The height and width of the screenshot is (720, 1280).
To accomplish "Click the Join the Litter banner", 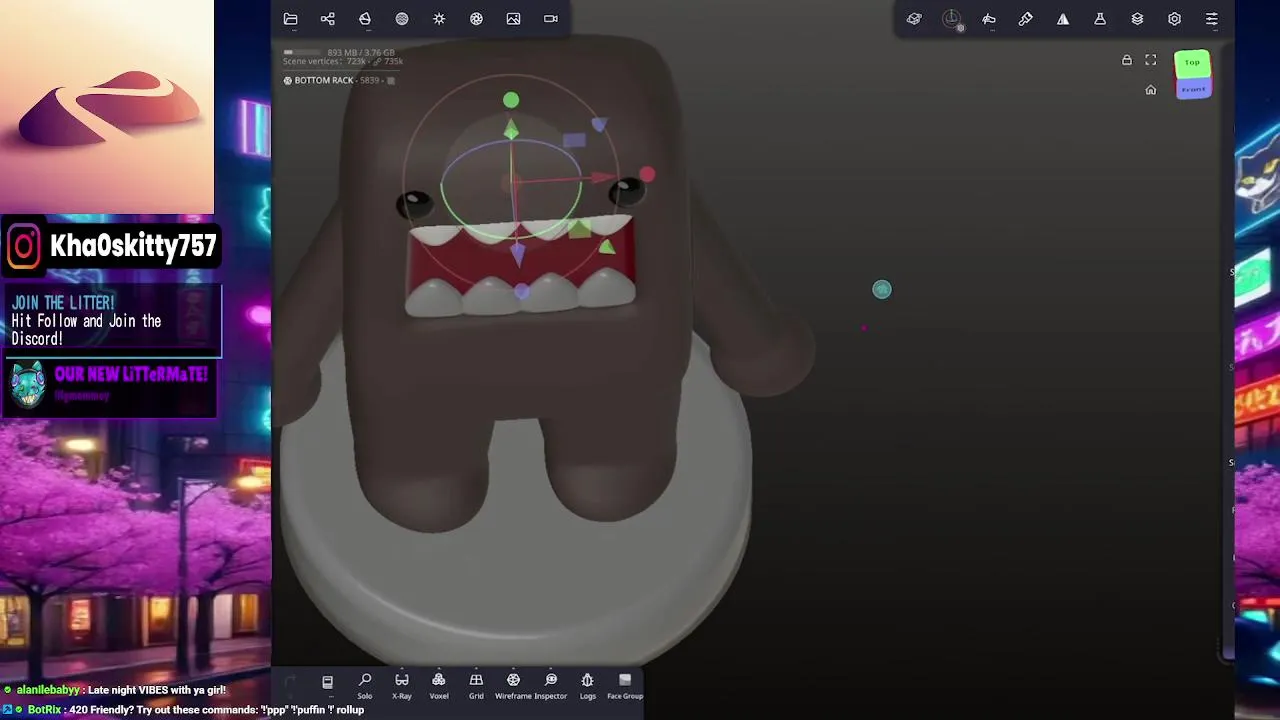I will 111,321.
